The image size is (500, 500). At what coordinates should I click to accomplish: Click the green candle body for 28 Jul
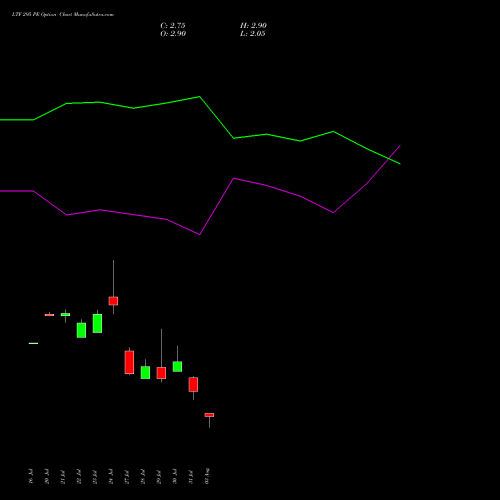coord(145,373)
